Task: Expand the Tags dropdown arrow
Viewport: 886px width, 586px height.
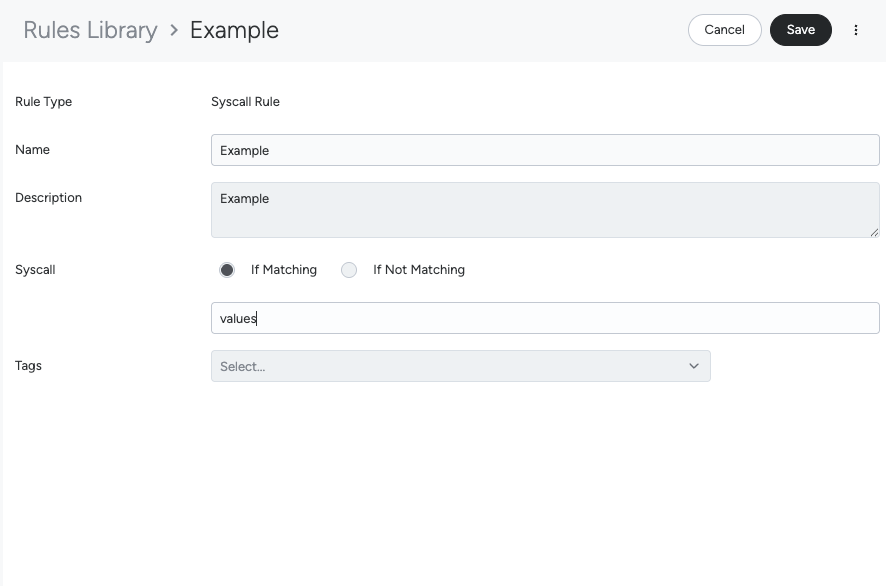Action: pyautogui.click(x=694, y=366)
